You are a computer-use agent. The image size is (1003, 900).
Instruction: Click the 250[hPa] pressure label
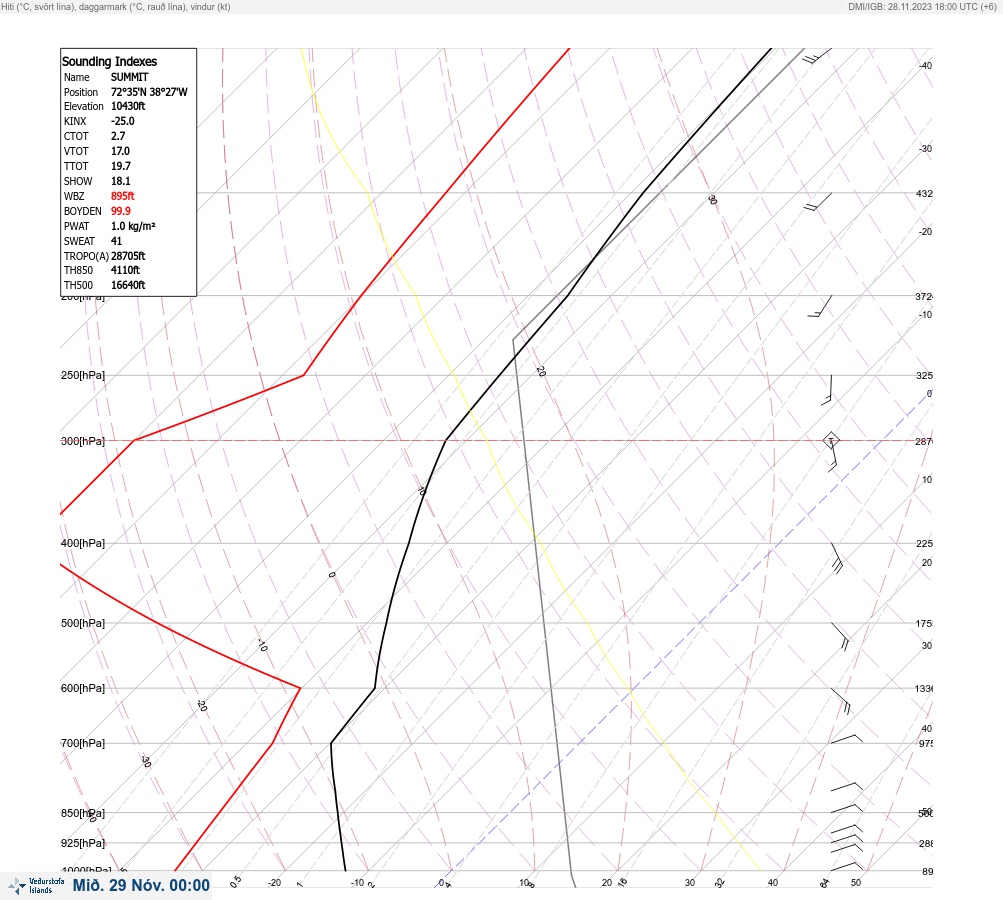[83, 375]
